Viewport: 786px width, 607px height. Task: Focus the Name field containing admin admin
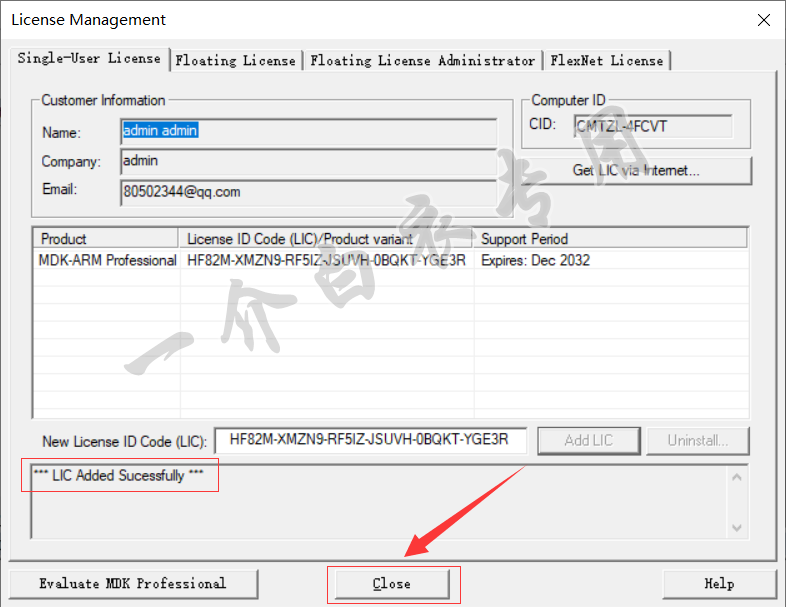point(309,131)
